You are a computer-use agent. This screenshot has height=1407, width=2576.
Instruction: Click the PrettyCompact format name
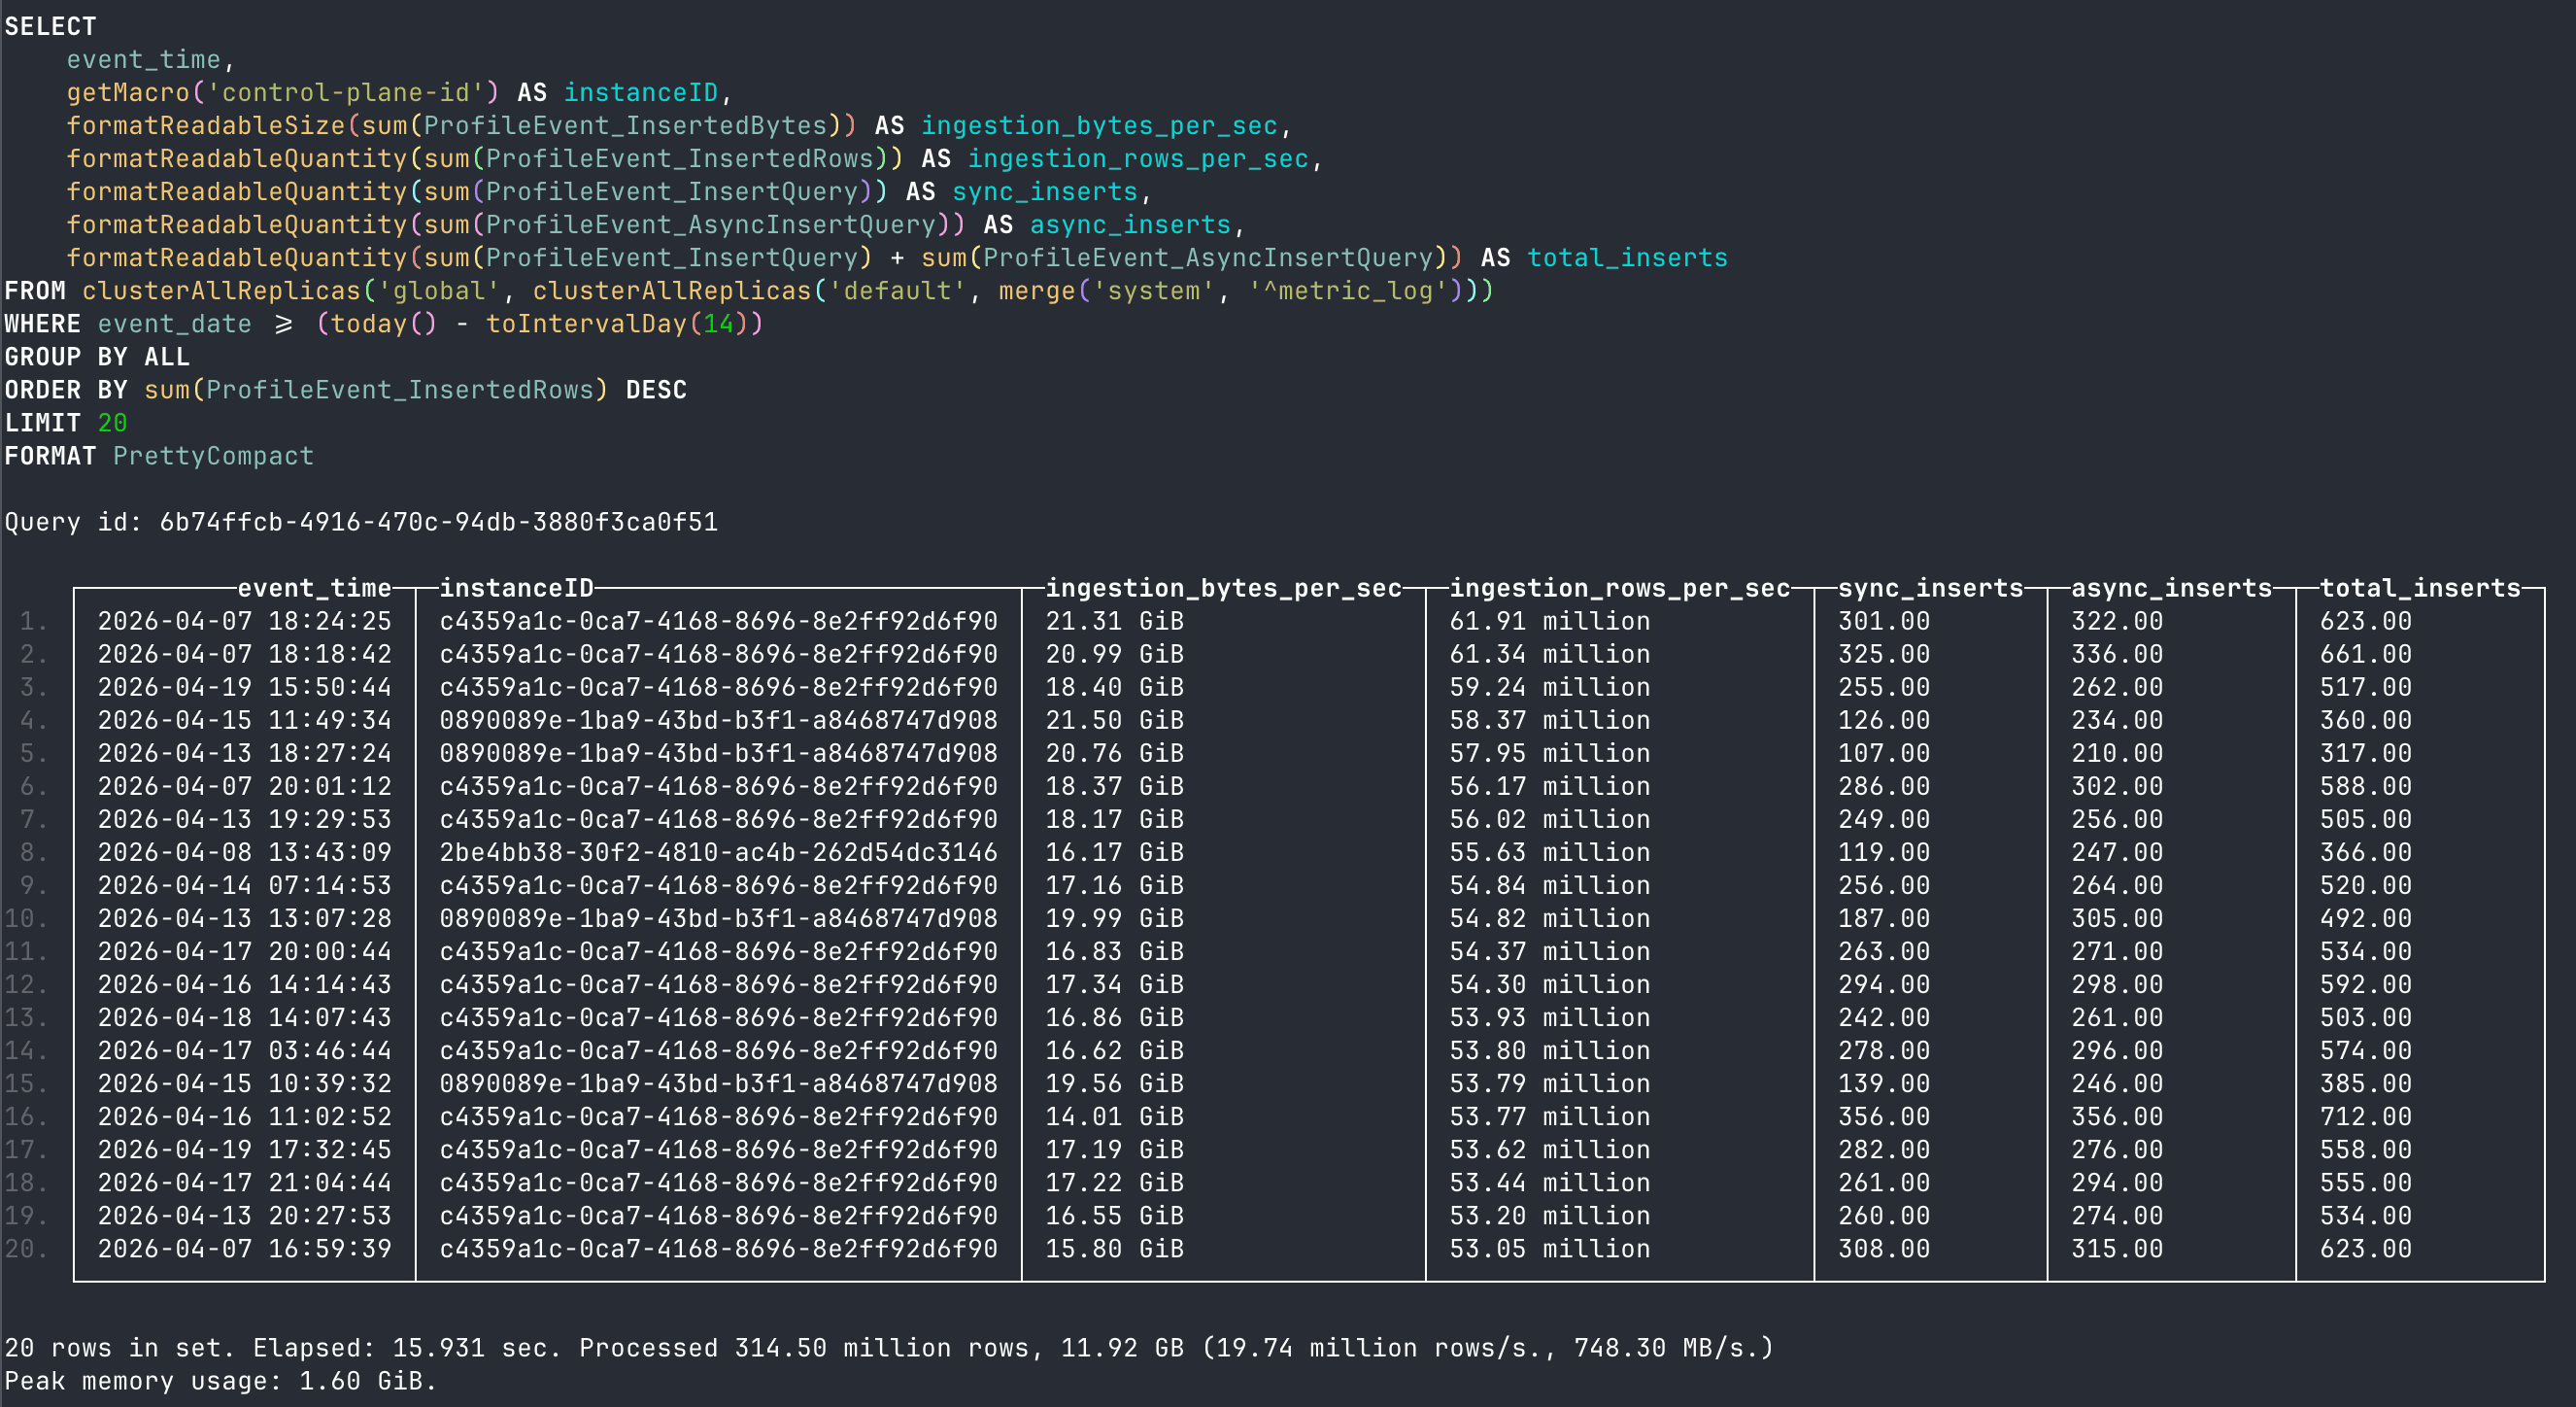(x=213, y=455)
